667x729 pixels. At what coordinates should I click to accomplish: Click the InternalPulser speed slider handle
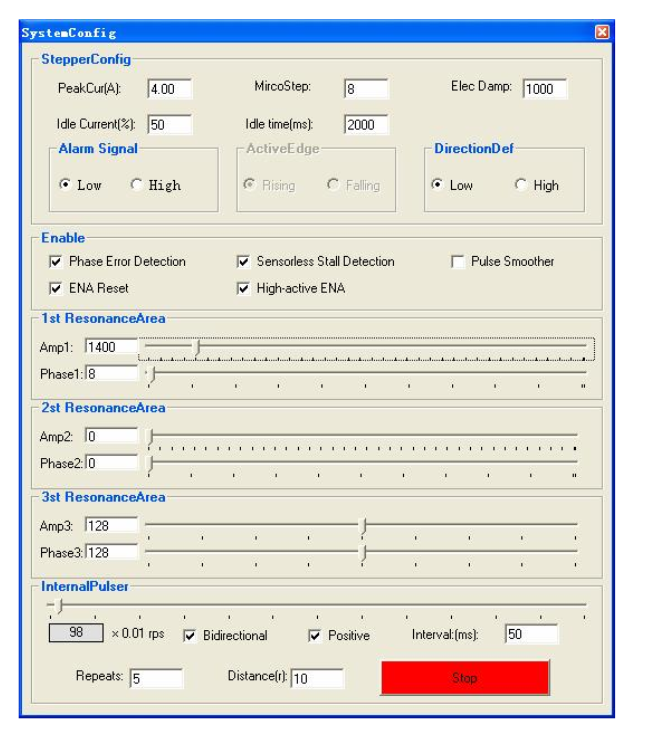(60, 605)
